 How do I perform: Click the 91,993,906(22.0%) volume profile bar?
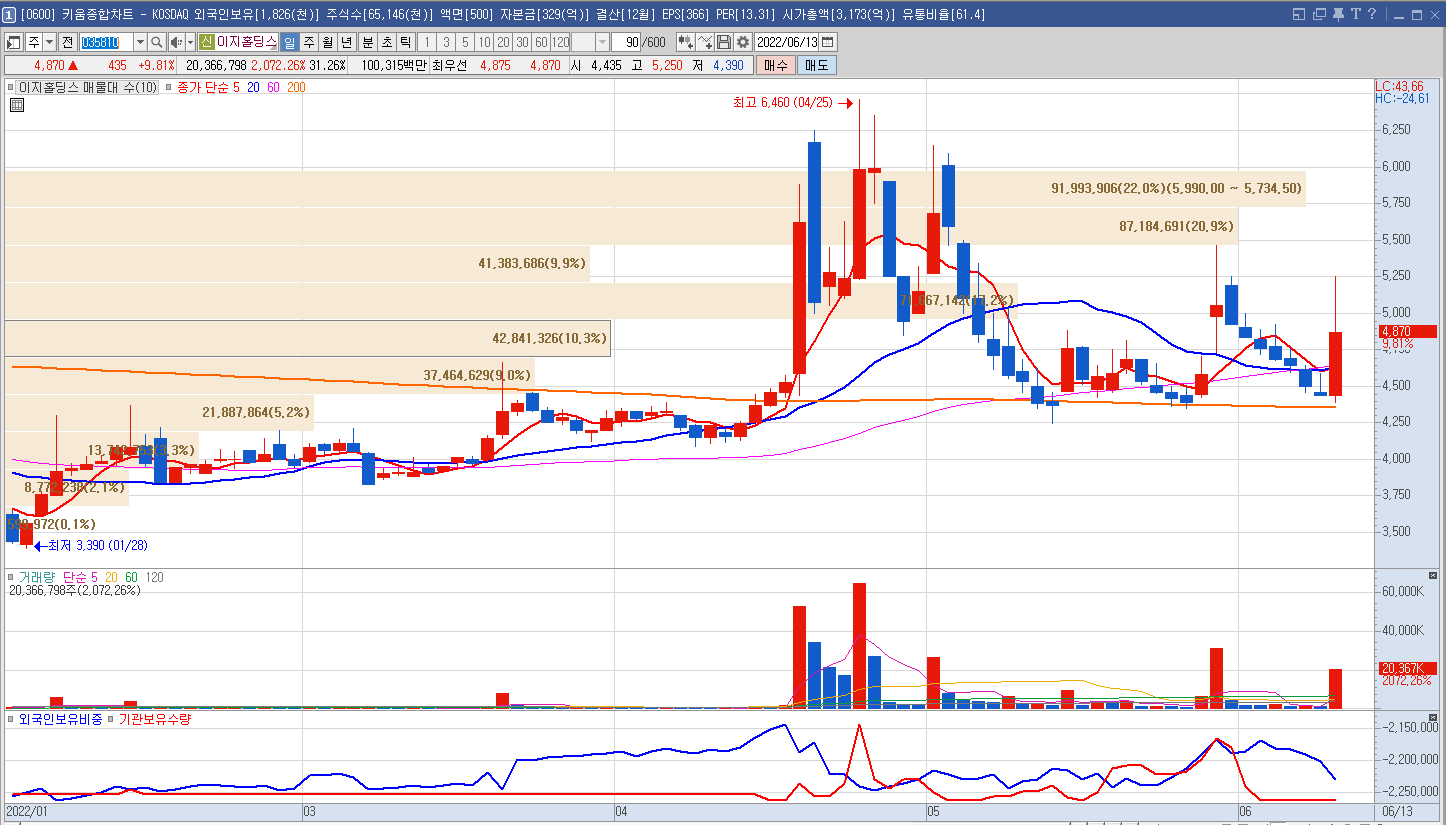tap(655, 188)
